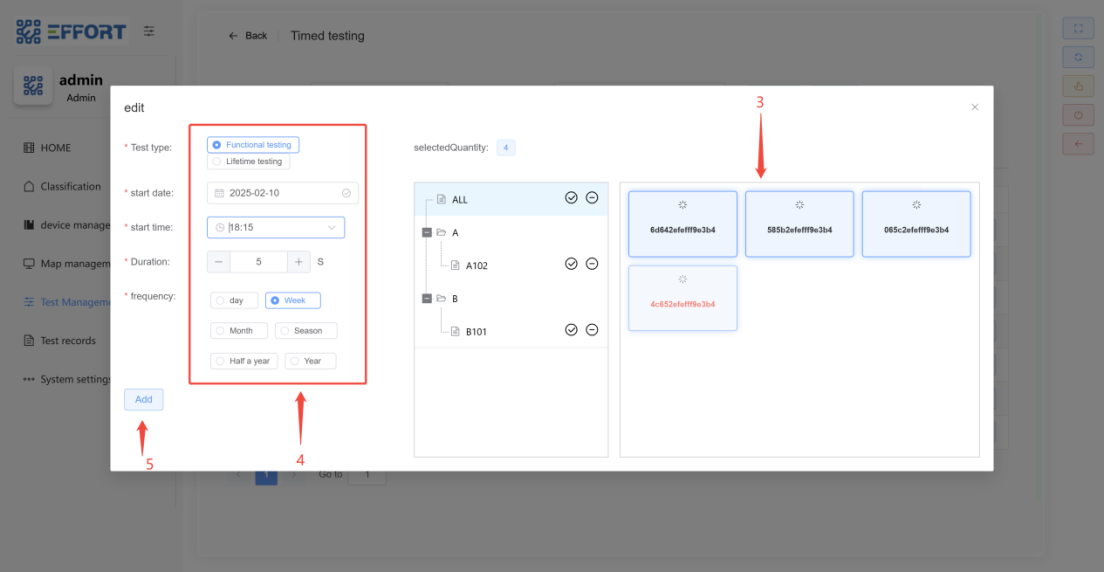
Task: Click the calendar icon in start date field
Action: point(219,193)
